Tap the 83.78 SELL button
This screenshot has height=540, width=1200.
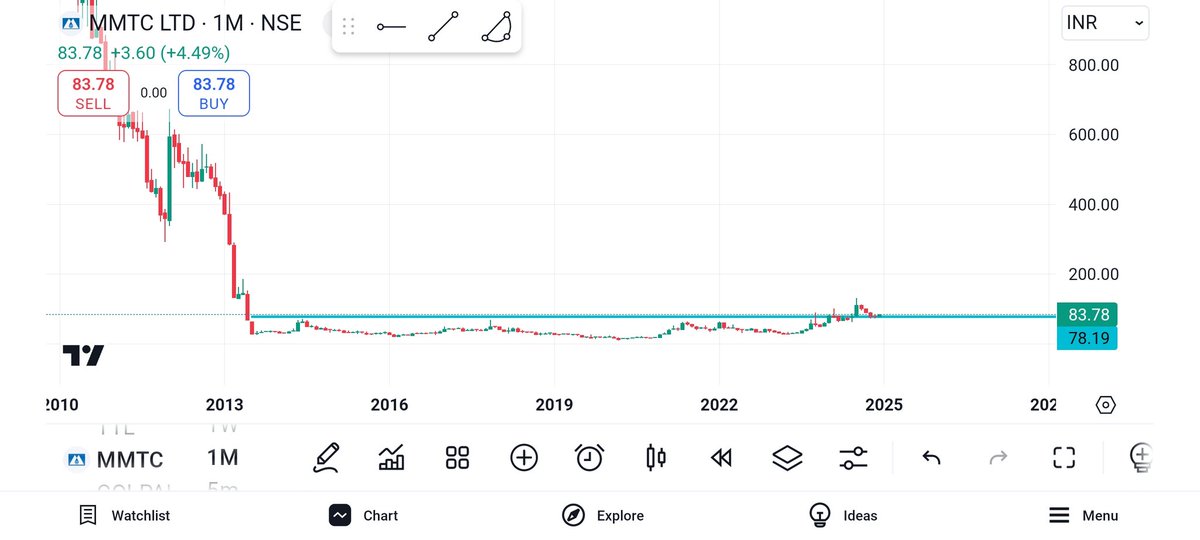pos(93,93)
